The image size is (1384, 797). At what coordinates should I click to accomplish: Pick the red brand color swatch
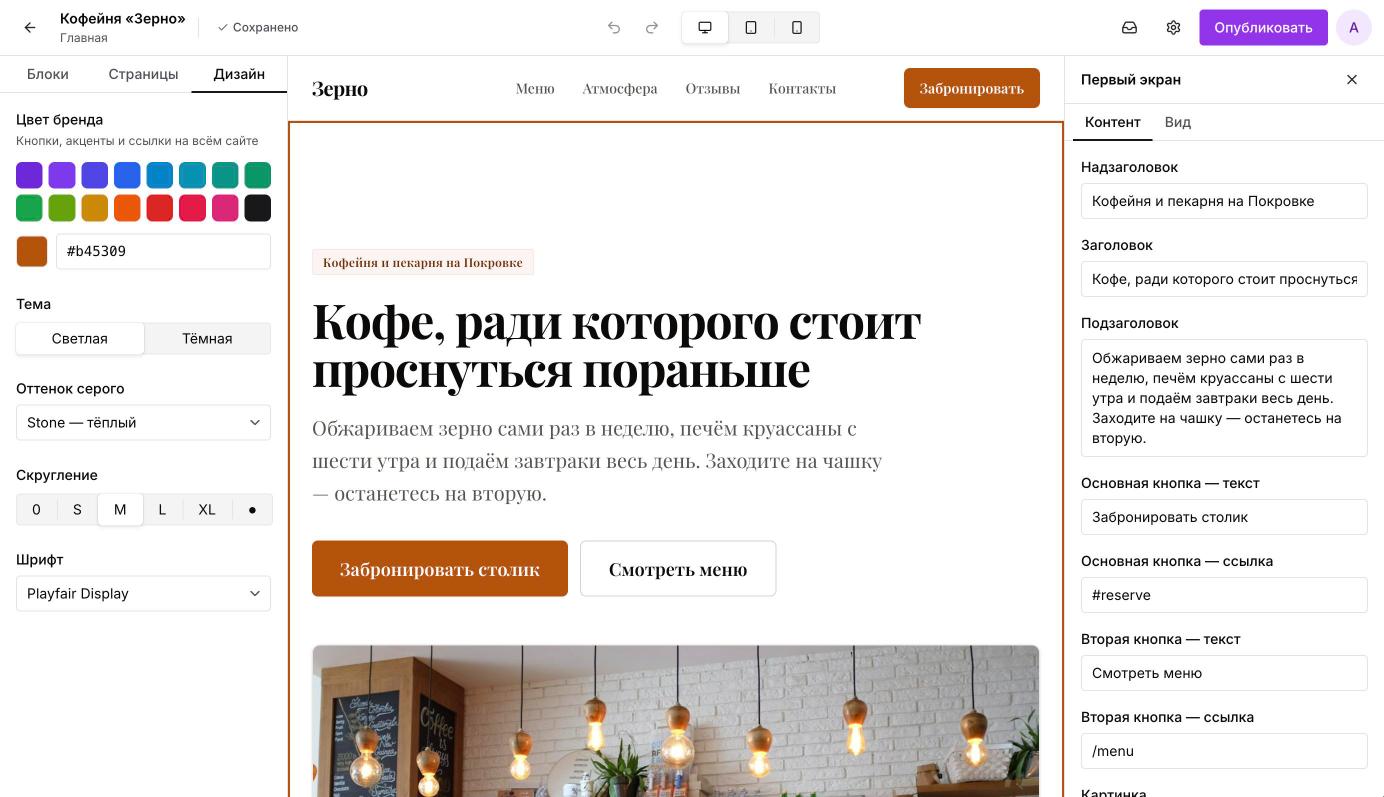(x=160, y=208)
